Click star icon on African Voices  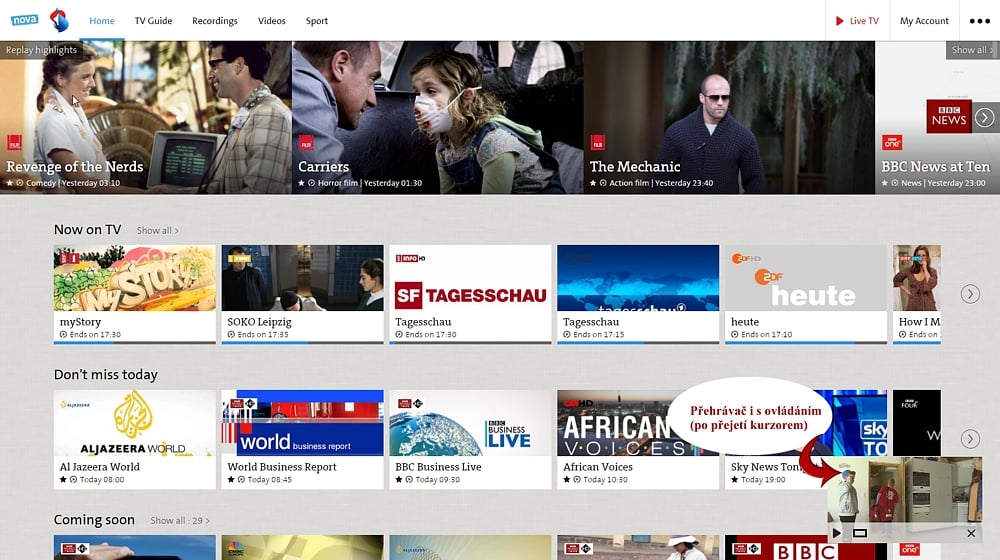566,480
